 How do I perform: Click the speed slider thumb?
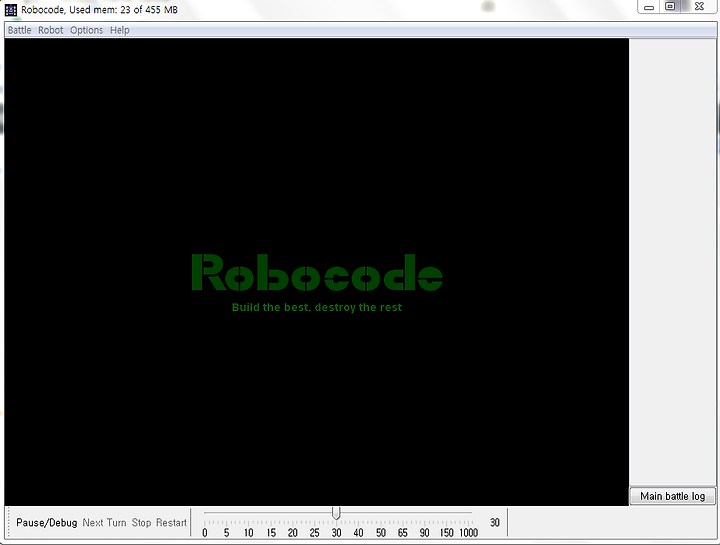[336, 513]
